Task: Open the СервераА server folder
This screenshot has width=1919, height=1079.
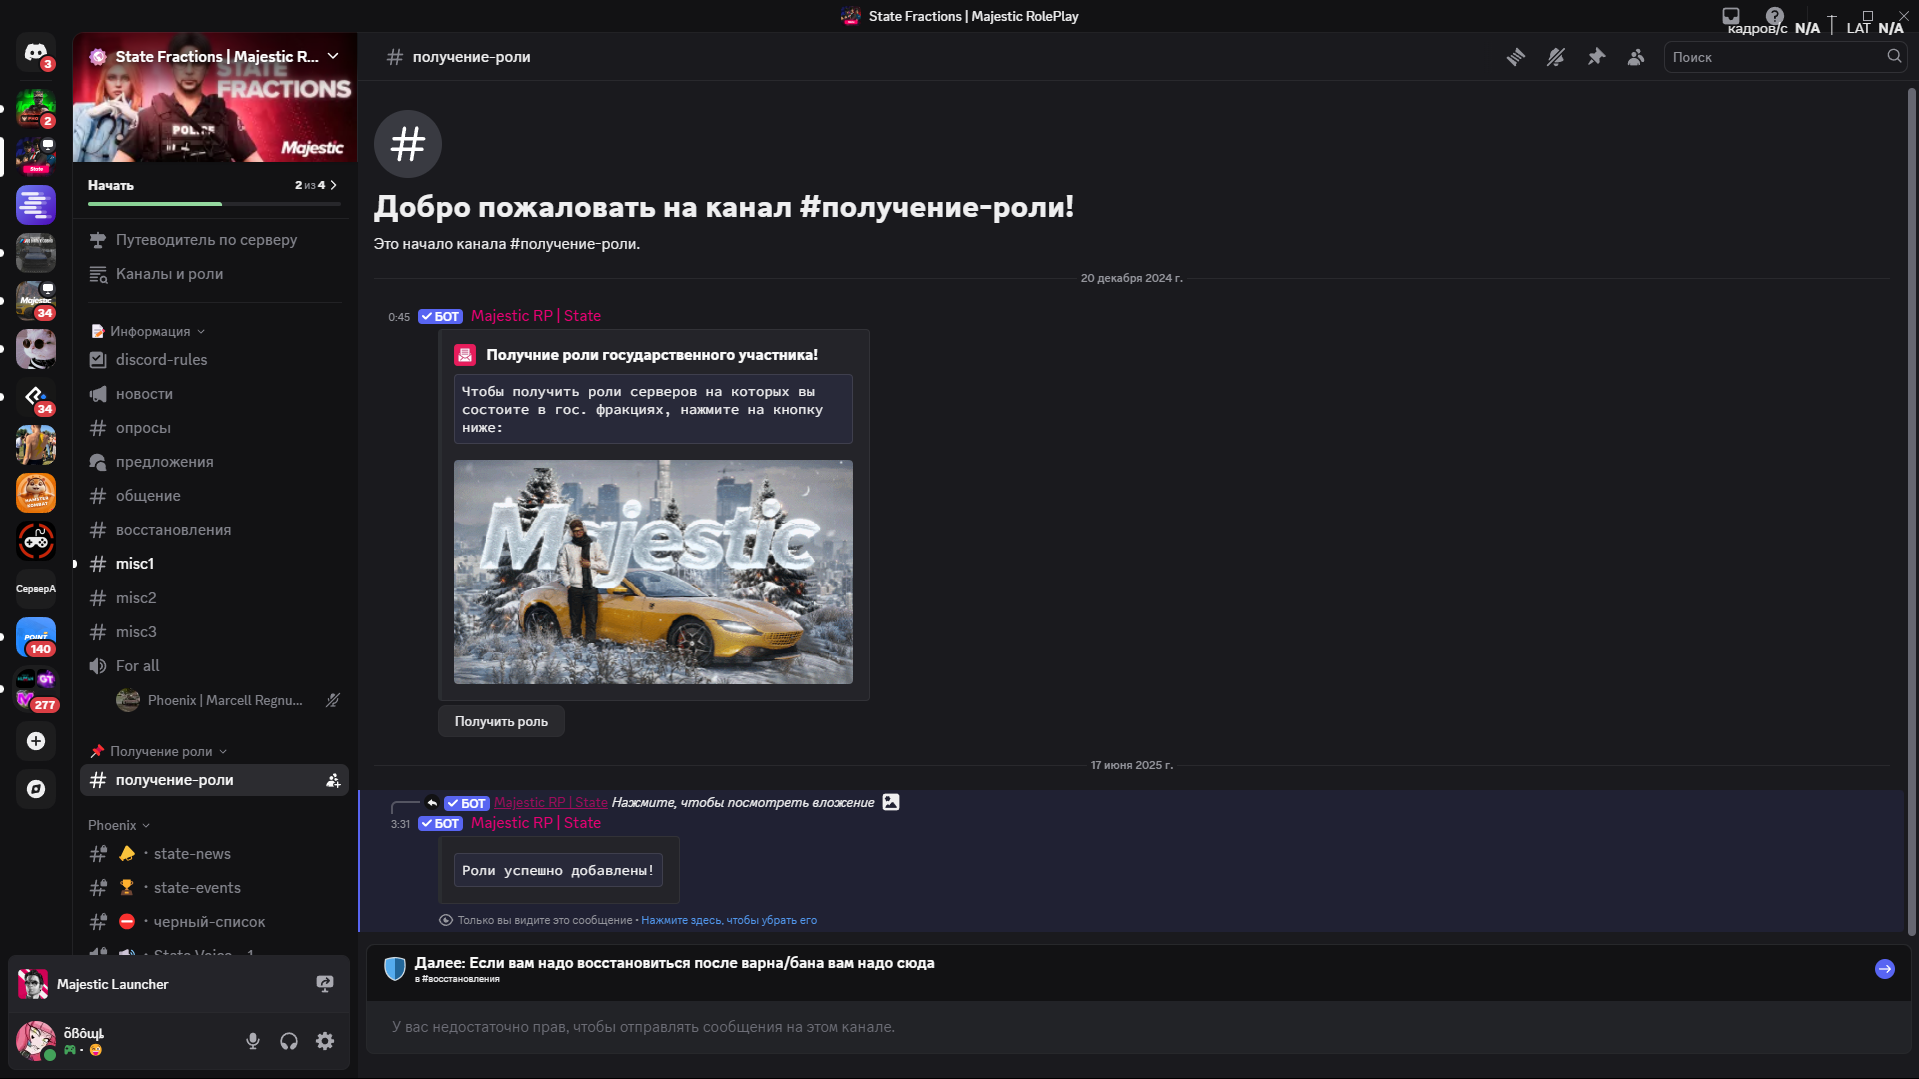Action: coord(36,589)
